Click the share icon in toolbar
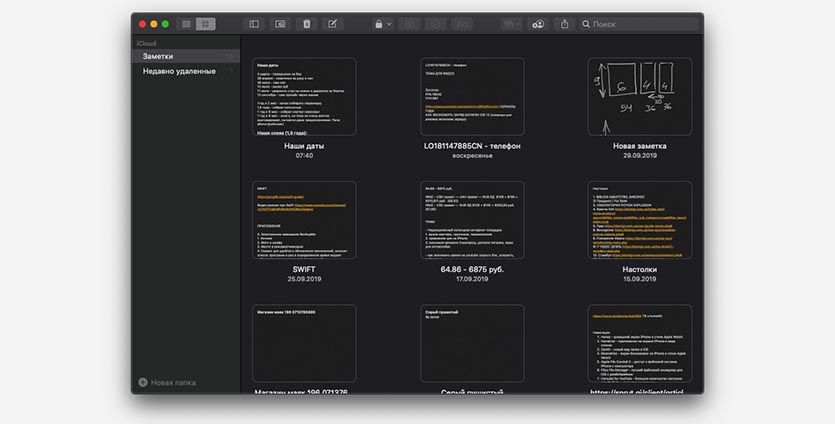 pos(565,23)
